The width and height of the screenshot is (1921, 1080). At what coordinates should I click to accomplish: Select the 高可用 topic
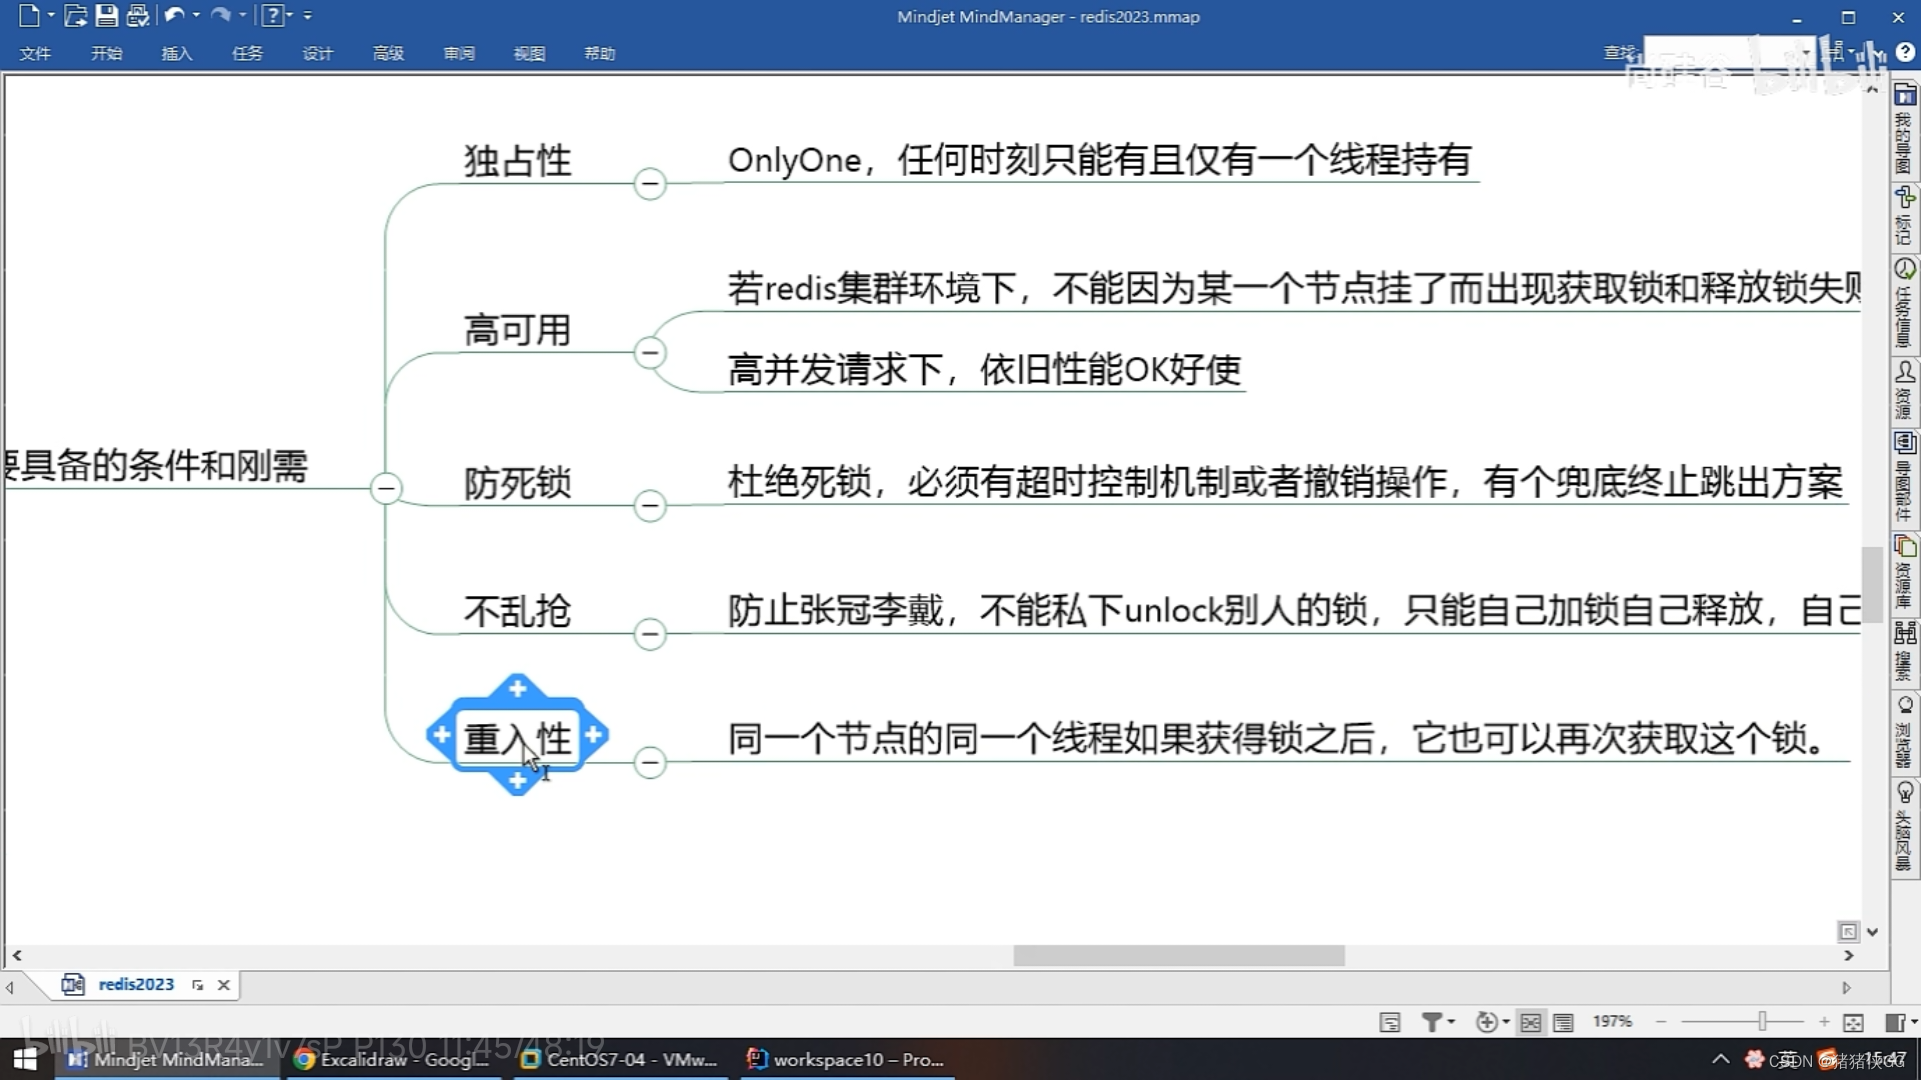[x=517, y=330]
